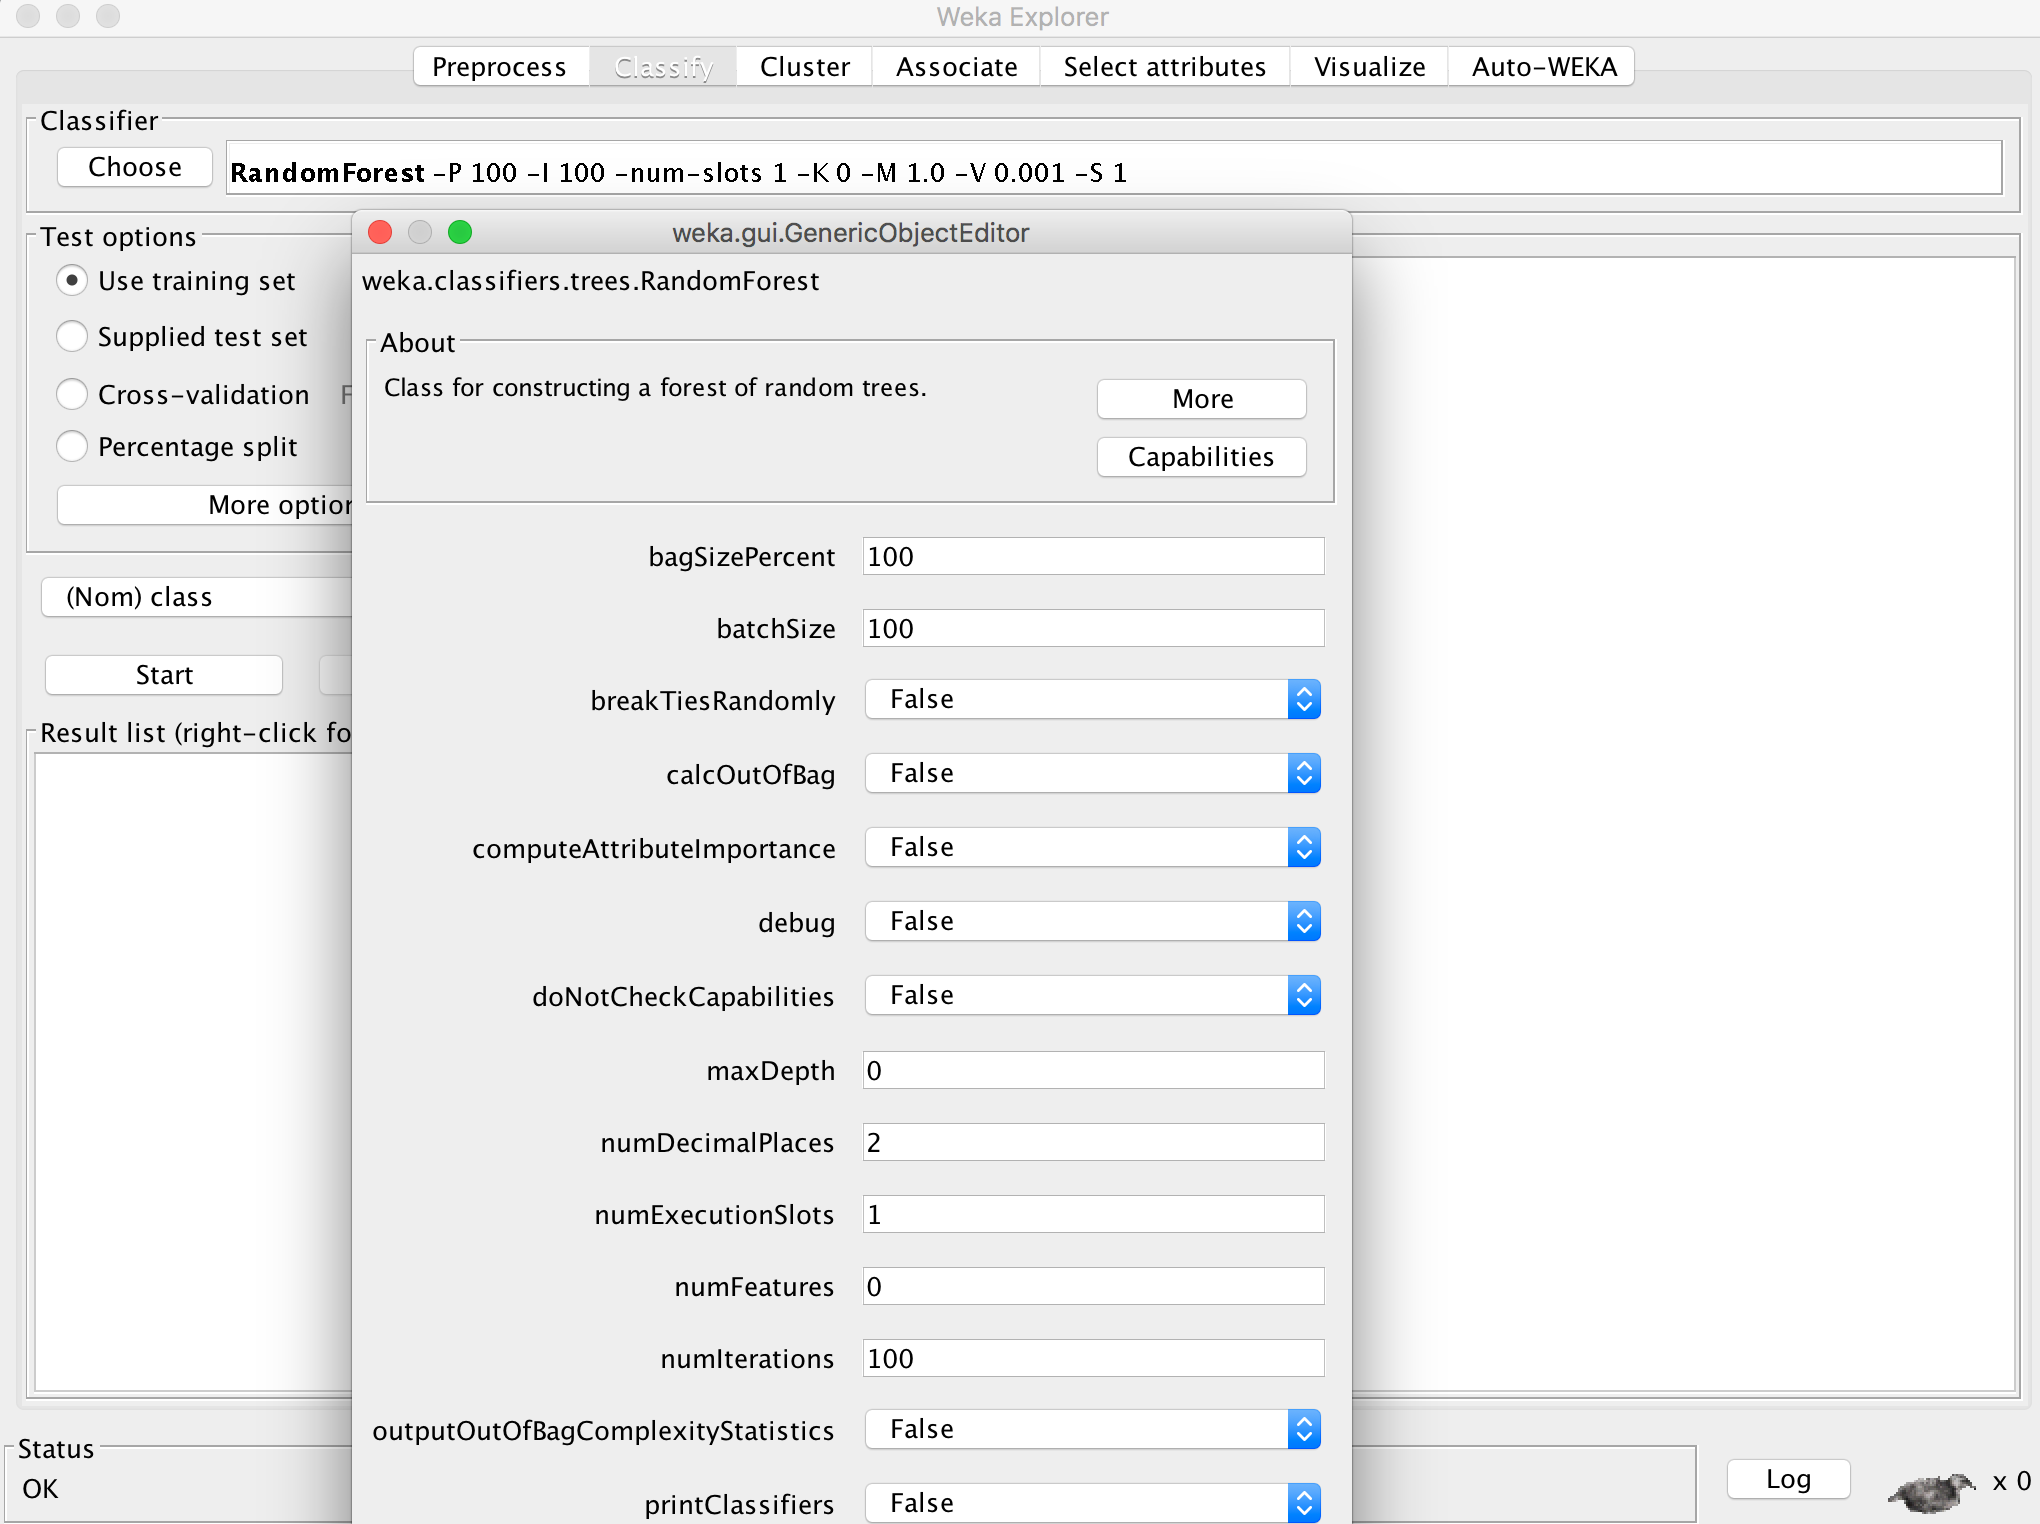Click green zoom button of GenericObjectEditor
Screen dimensions: 2040x1524
coord(460,233)
